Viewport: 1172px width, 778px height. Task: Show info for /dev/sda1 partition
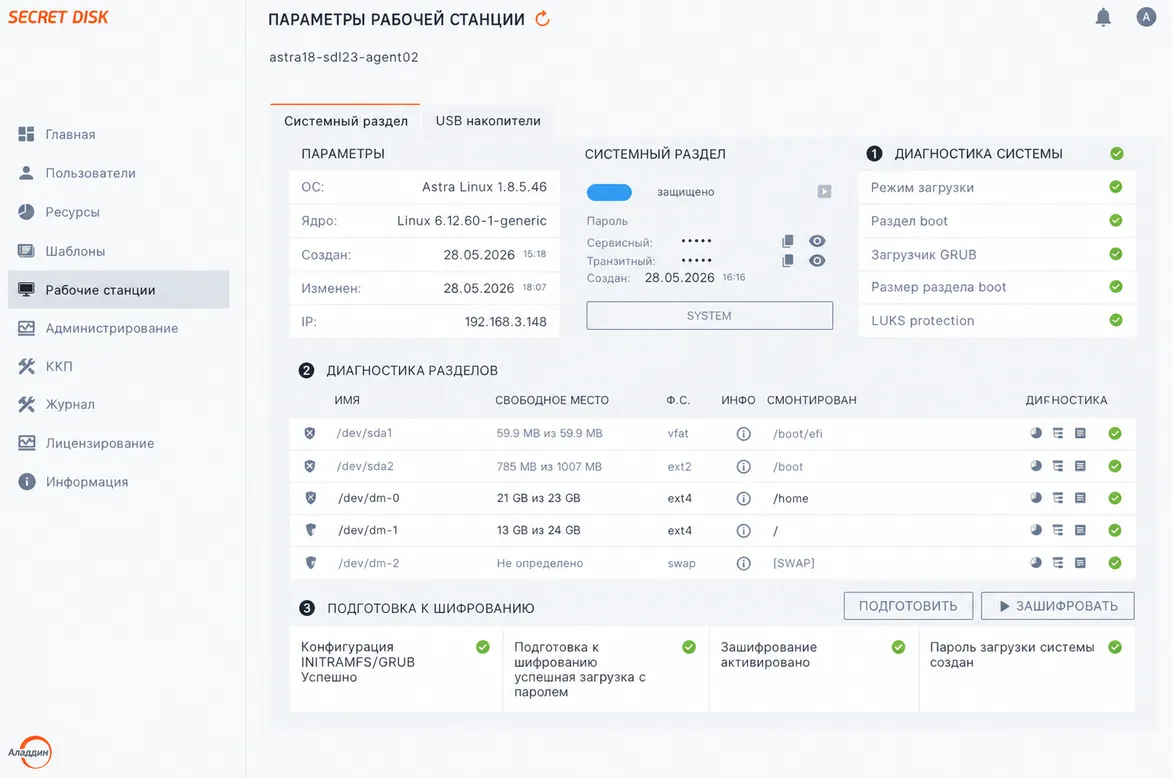click(x=743, y=433)
